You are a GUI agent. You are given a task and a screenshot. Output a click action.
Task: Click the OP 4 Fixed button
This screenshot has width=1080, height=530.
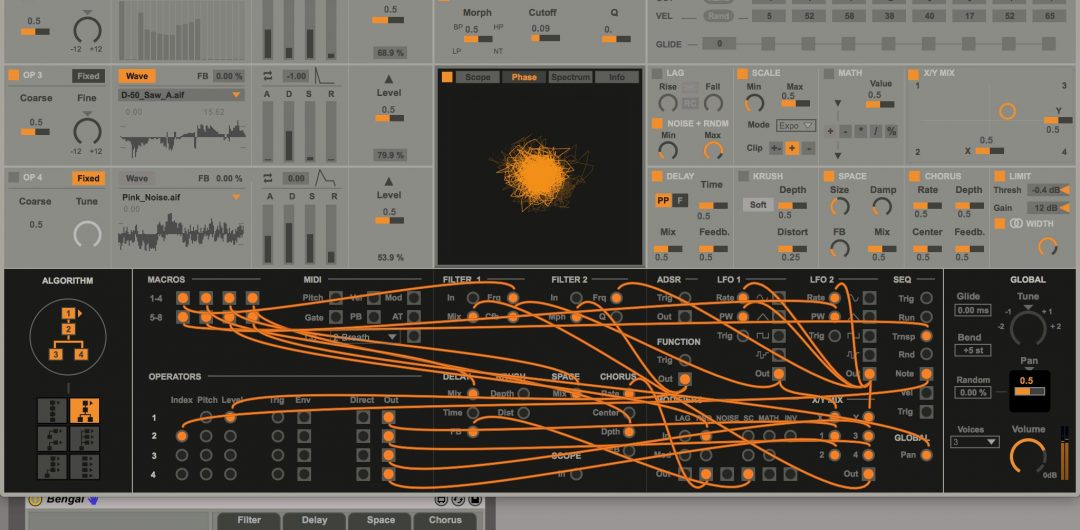click(88, 178)
